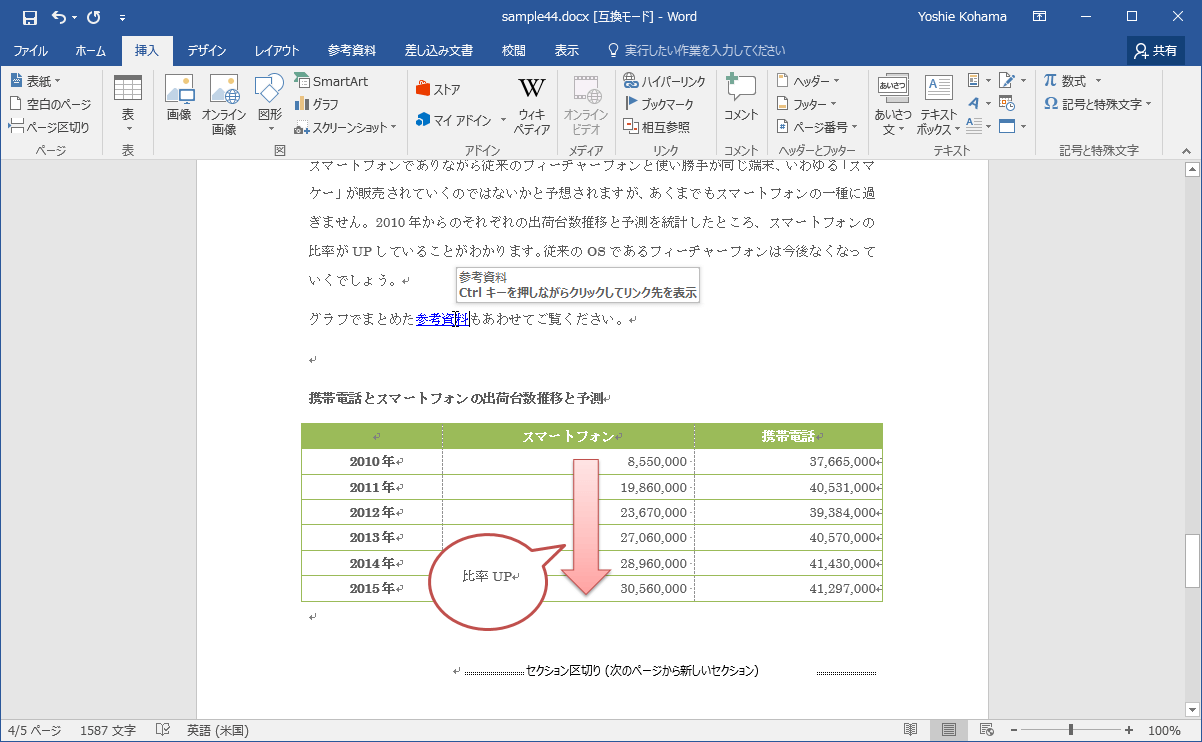Click the 2012年 table row label

[372, 512]
